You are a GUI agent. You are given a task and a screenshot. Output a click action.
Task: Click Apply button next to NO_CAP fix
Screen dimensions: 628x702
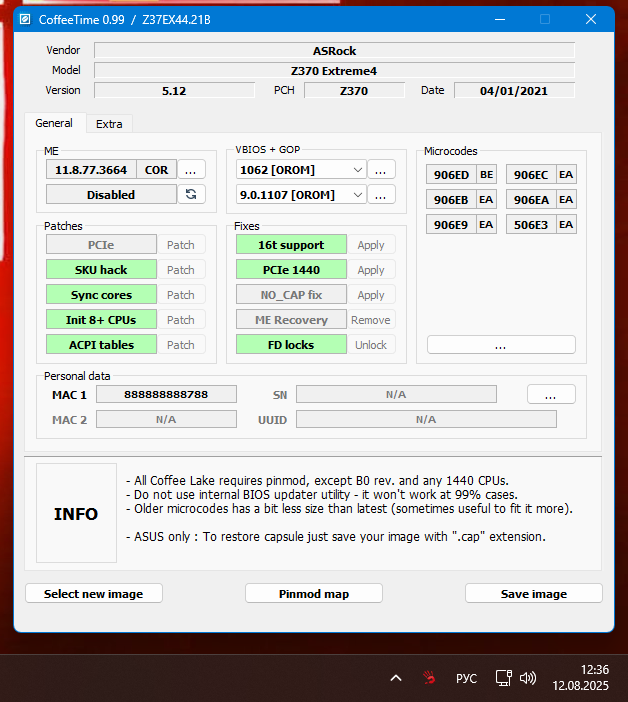click(x=371, y=295)
